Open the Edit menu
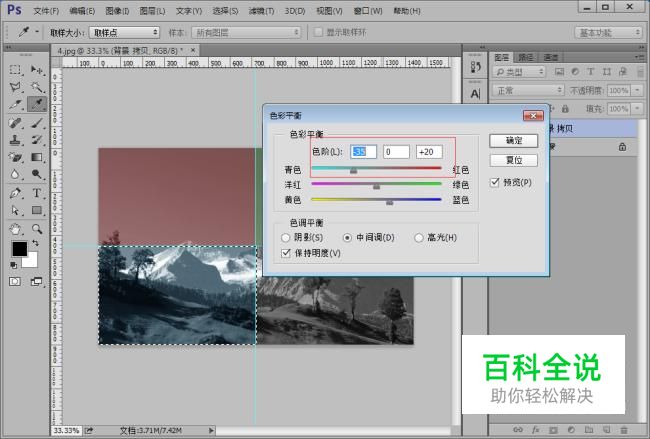This screenshot has width=650, height=439. tap(82, 11)
